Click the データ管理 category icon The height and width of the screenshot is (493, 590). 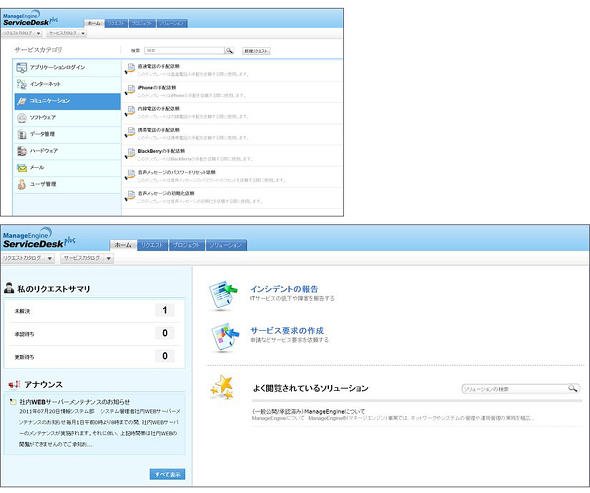click(x=22, y=134)
